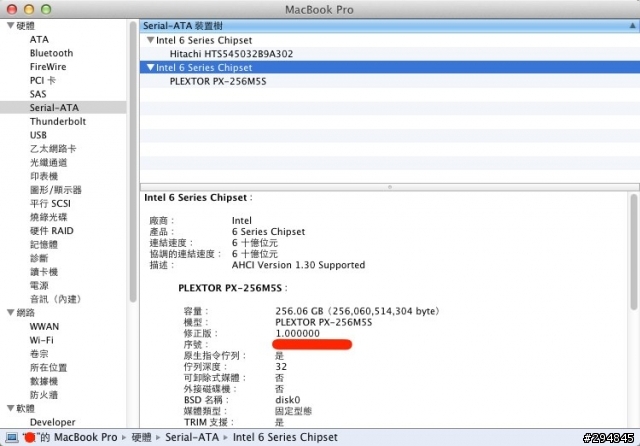Image resolution: width=640 pixels, height=446 pixels.
Task: Open 乙太網路卡 category
Action: [53, 149]
